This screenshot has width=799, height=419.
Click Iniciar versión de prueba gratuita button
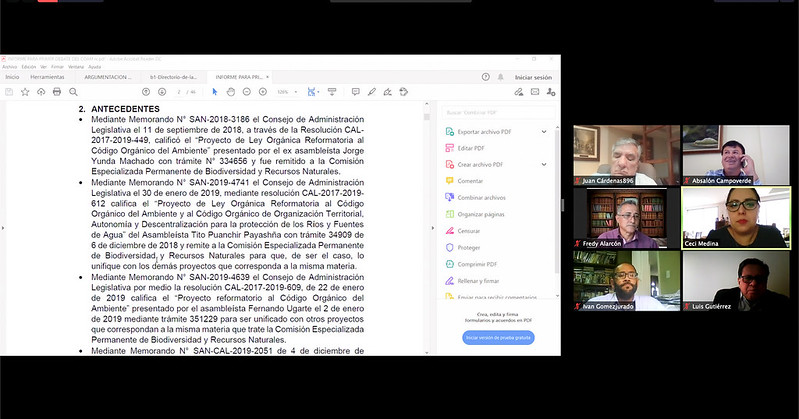click(498, 337)
